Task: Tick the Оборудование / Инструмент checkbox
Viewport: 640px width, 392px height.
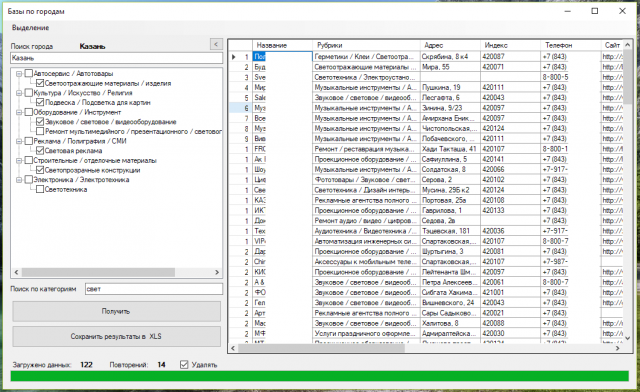Action: point(29,112)
